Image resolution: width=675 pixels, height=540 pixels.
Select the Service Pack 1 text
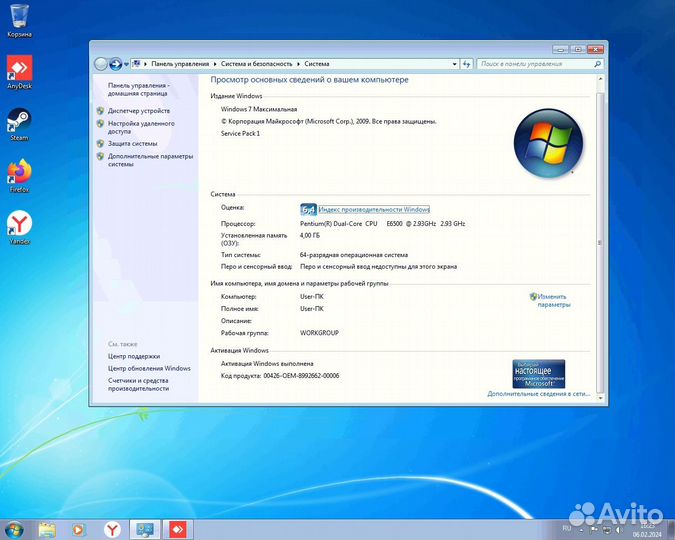click(x=240, y=133)
